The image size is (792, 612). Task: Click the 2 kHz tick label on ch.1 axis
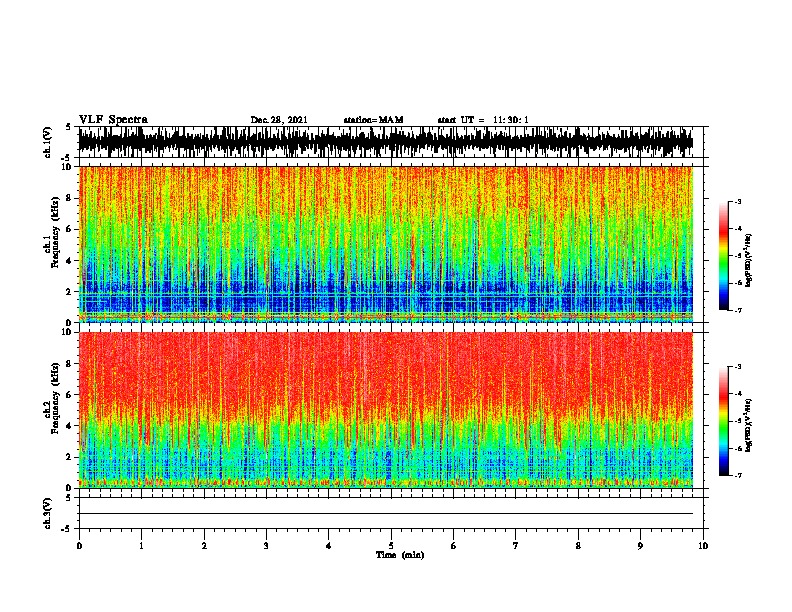tap(71, 292)
